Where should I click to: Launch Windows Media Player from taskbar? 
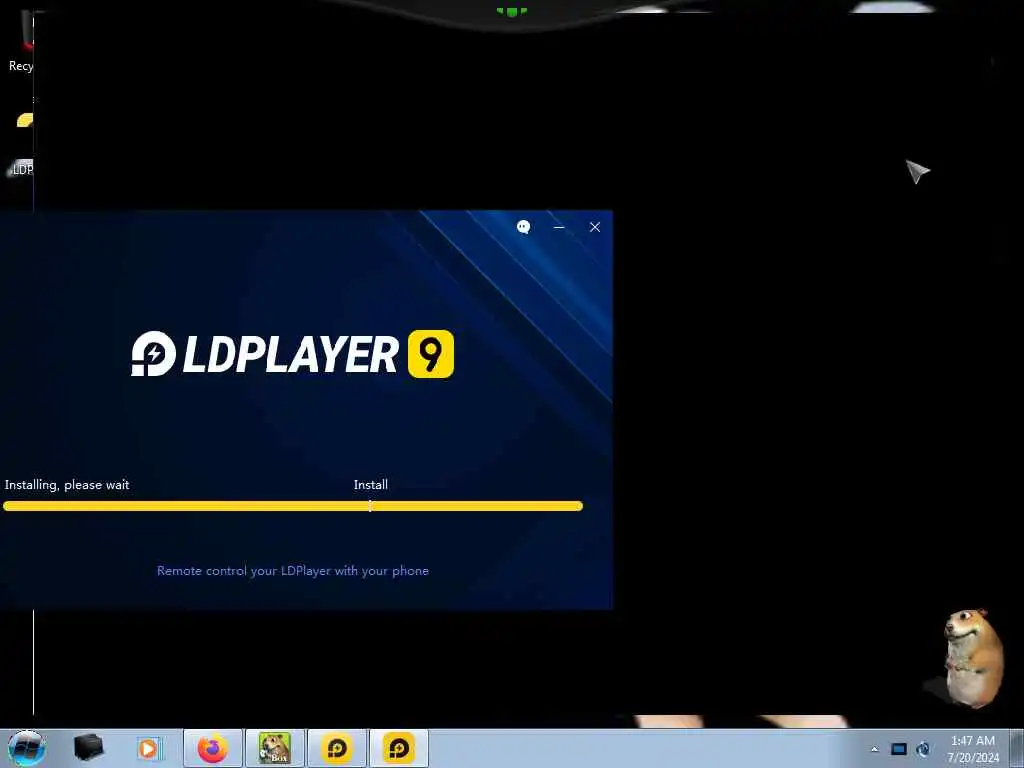148,748
